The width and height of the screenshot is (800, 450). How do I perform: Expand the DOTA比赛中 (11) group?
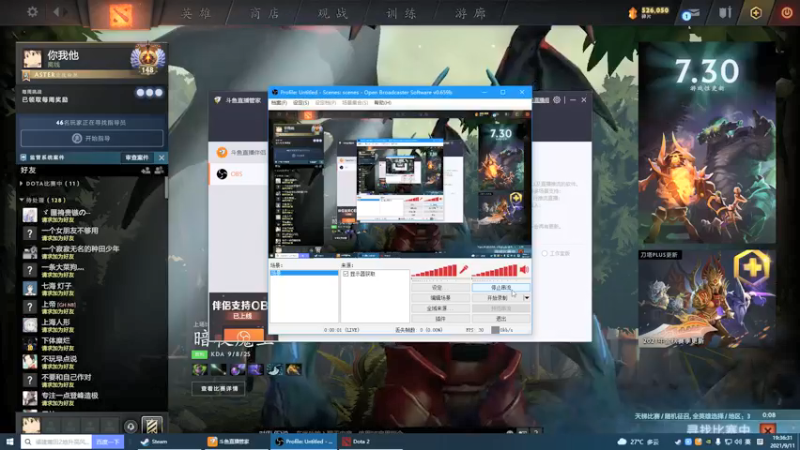click(50, 184)
